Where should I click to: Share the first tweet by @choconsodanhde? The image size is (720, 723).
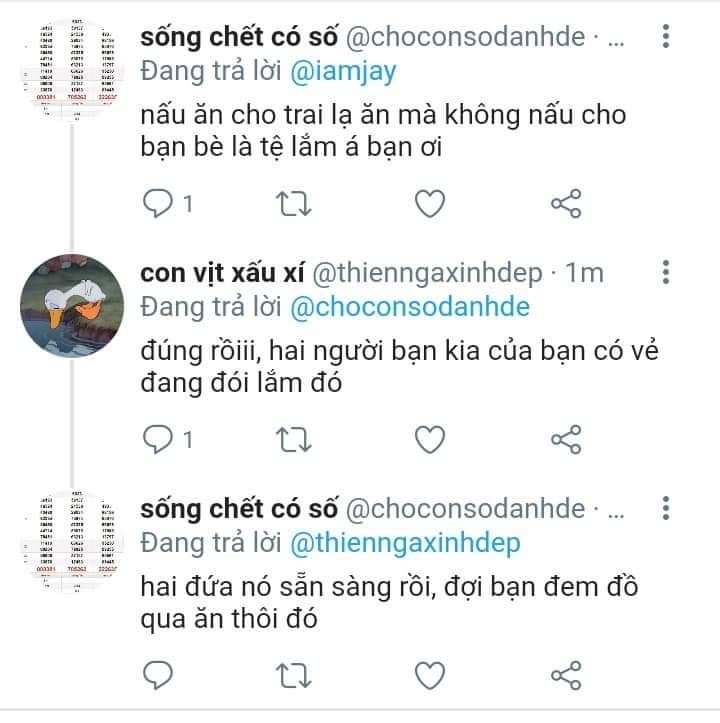pos(566,203)
